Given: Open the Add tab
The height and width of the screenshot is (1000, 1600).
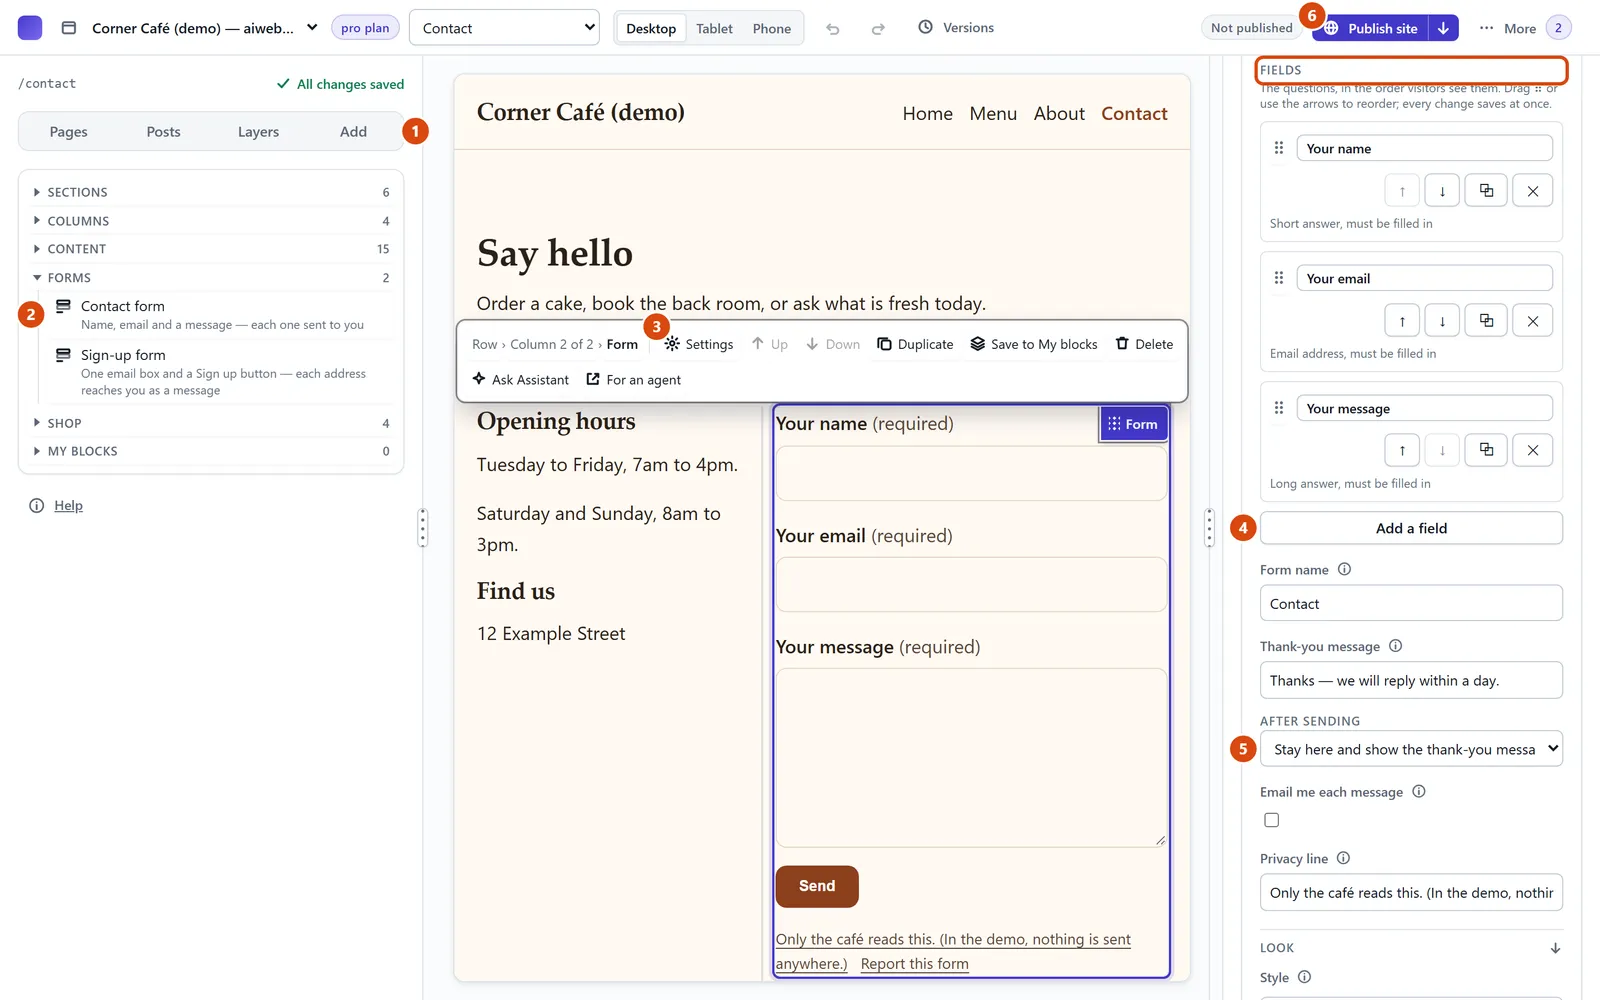Looking at the screenshot, I should point(353,132).
